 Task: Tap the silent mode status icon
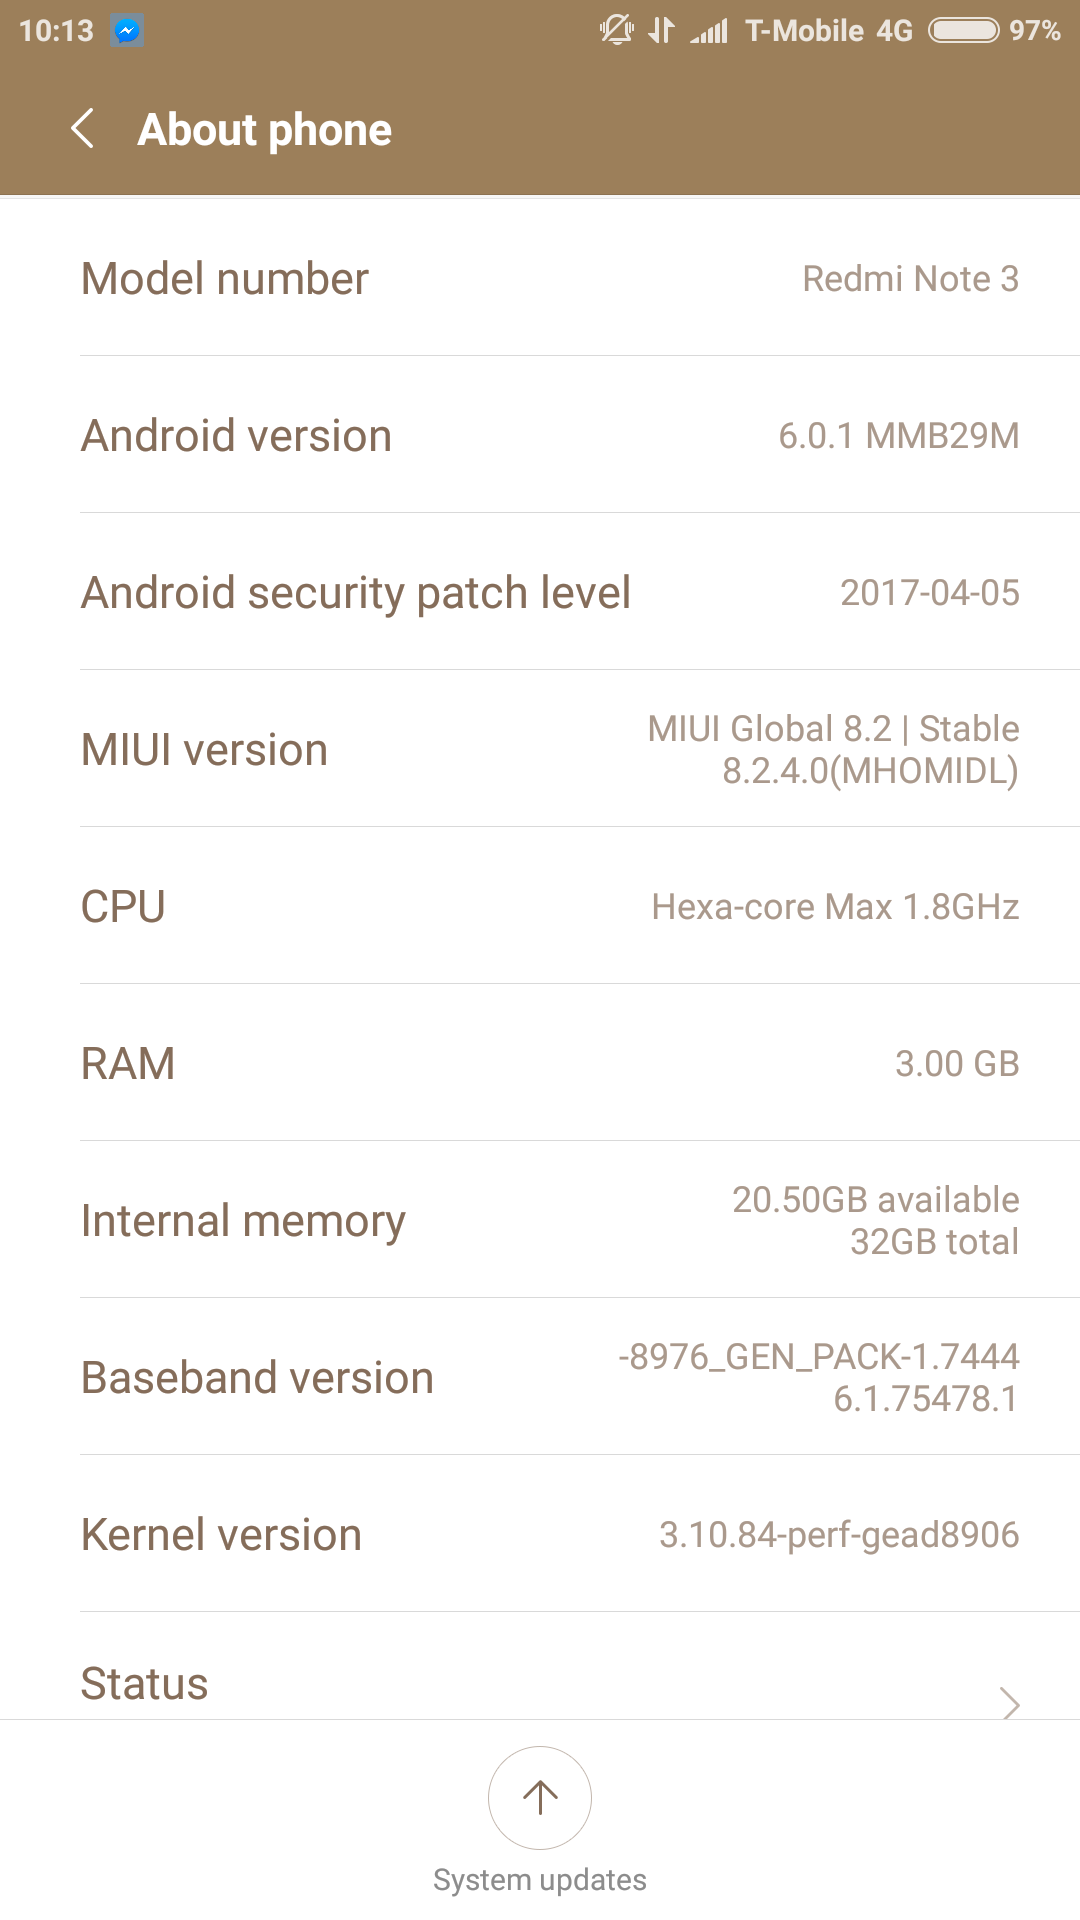pyautogui.click(x=616, y=30)
